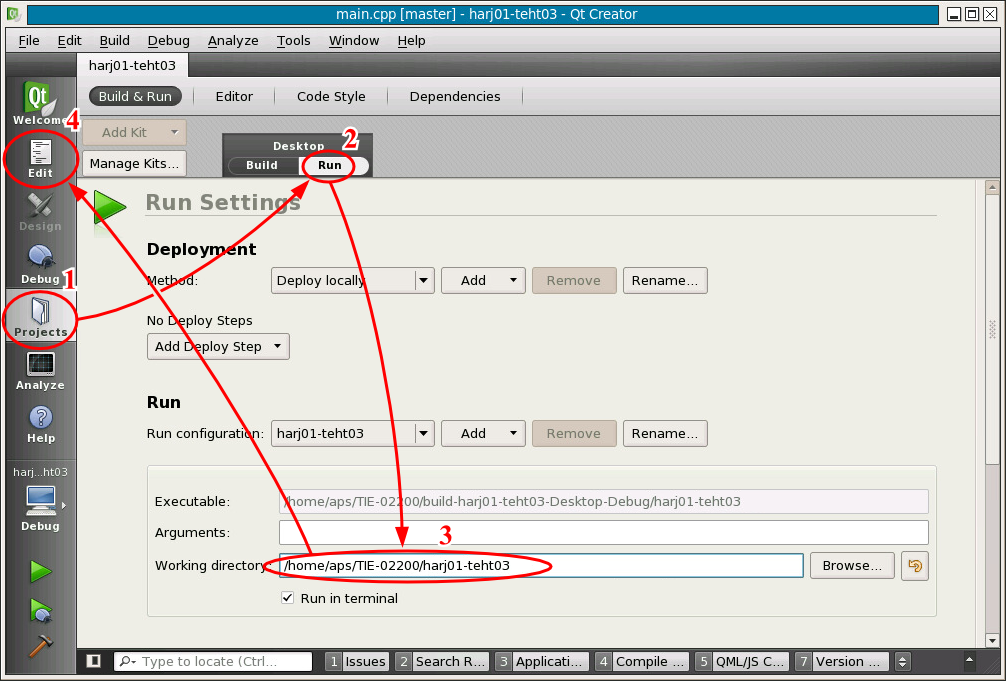
Task: Click Browse for working directory
Action: (852, 566)
